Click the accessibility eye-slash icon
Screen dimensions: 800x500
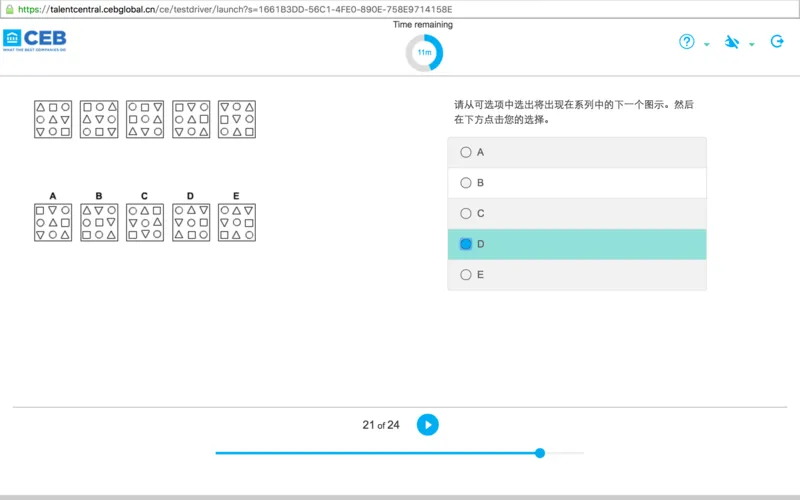pos(732,42)
